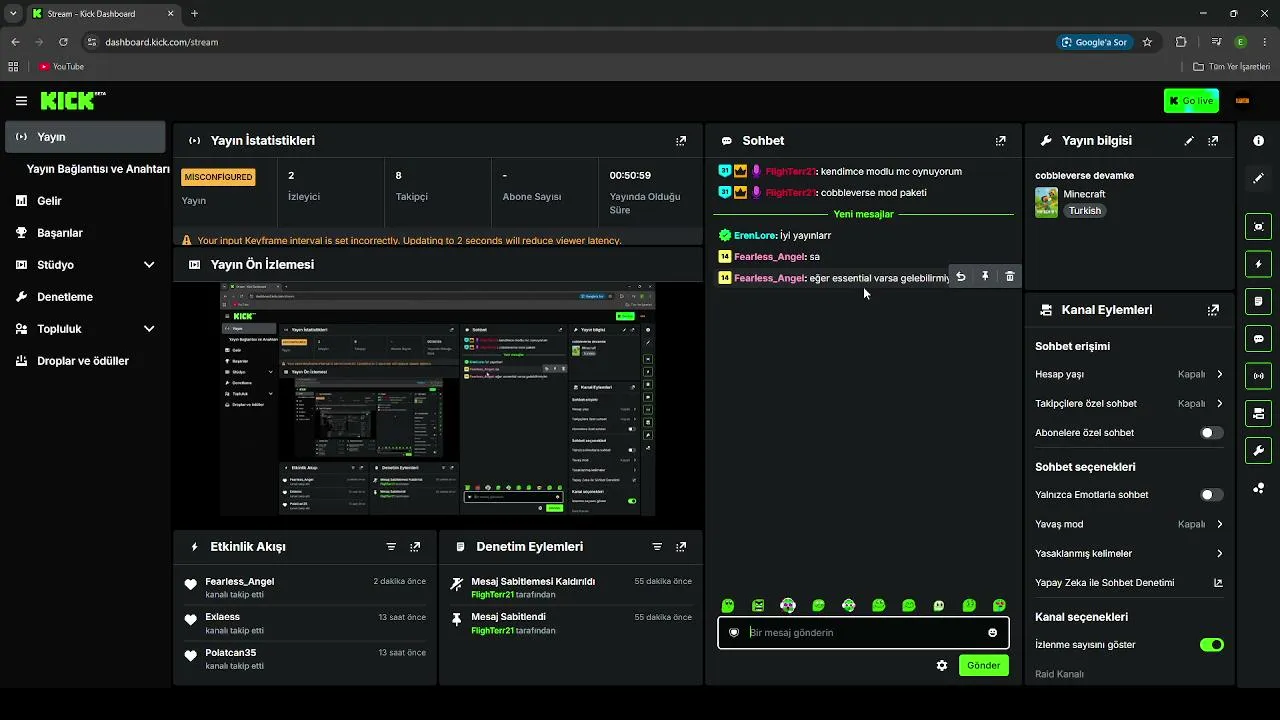Viewport: 1280px width, 720px height.
Task: Click the pencil edit icon in the right sidebar
Action: [1258, 178]
